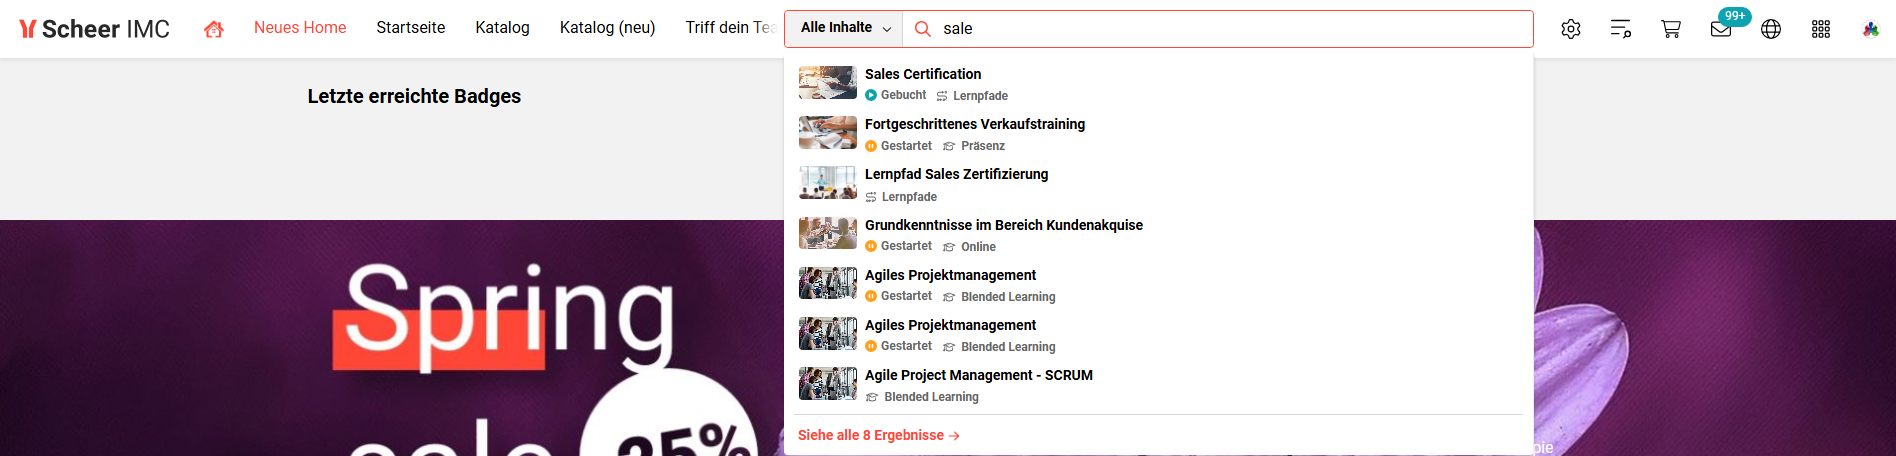
Task: Open the learning list search icon
Action: pyautogui.click(x=1621, y=29)
